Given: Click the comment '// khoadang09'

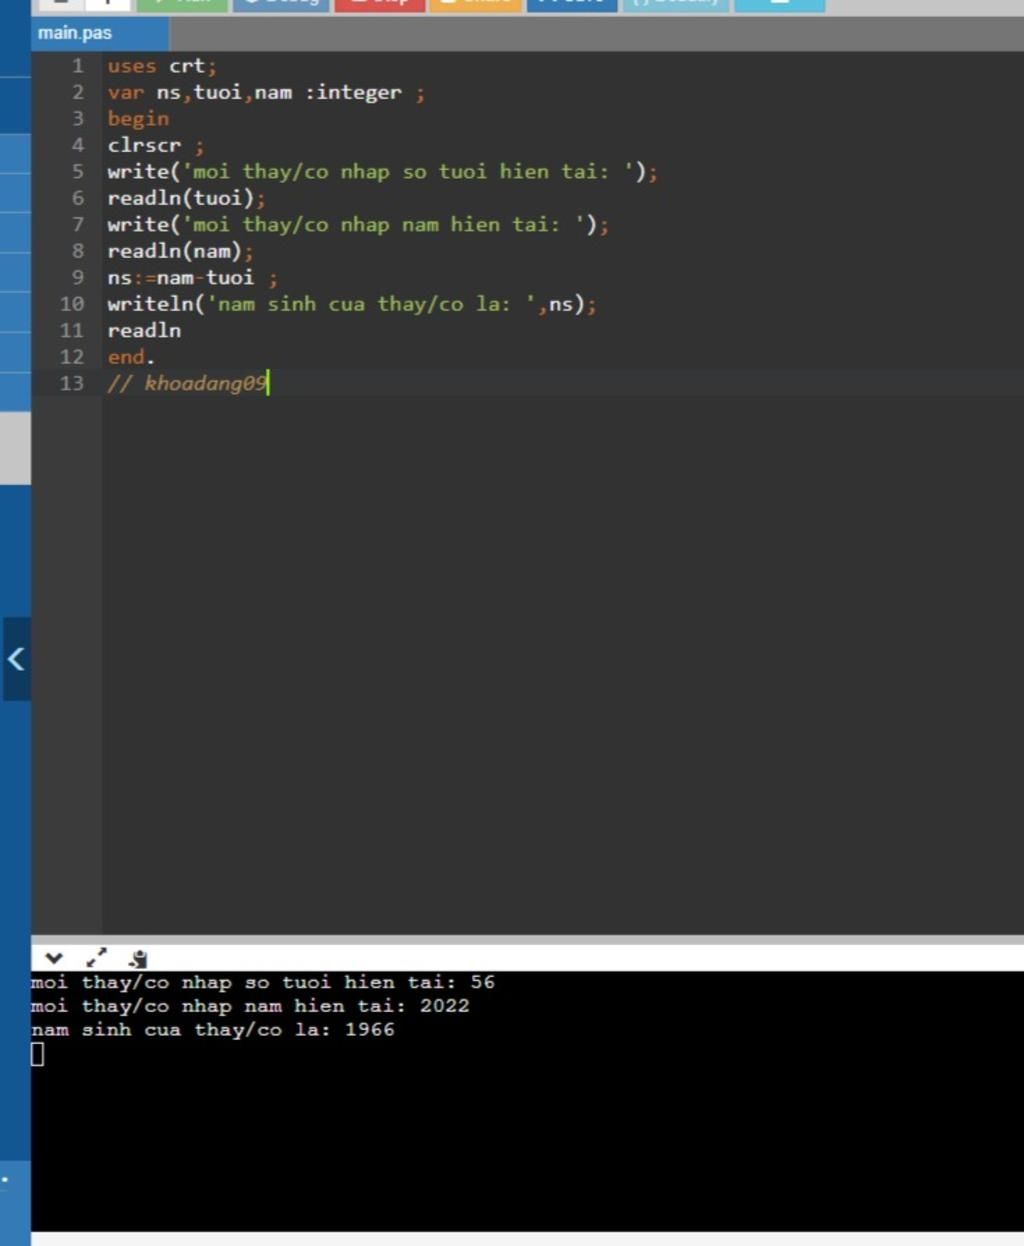Looking at the screenshot, I should pyautogui.click(x=188, y=383).
